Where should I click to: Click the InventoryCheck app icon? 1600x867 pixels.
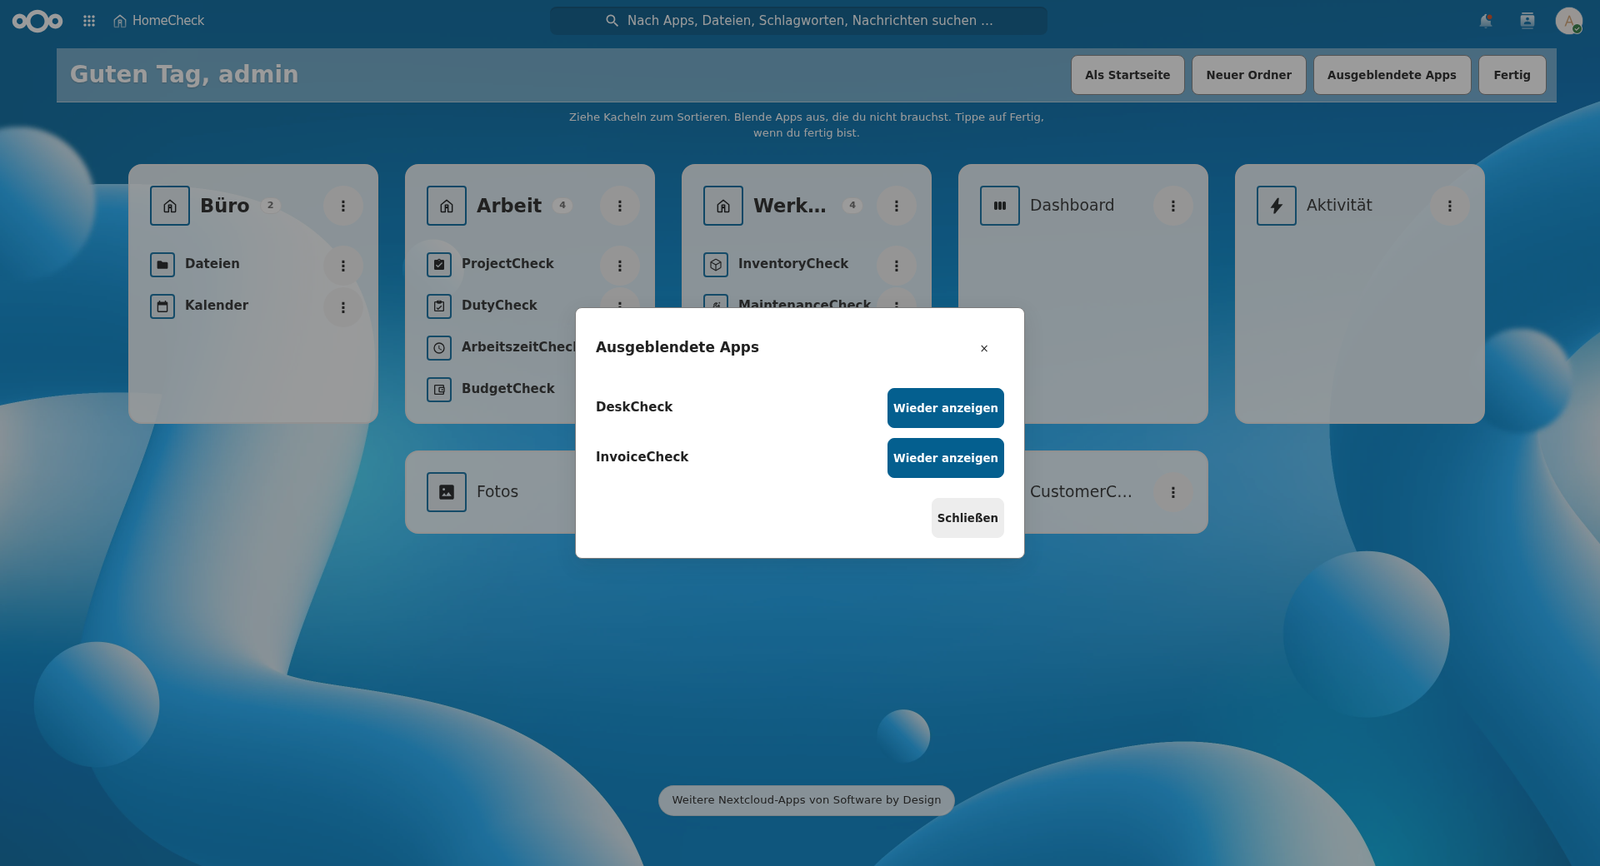coord(716,265)
